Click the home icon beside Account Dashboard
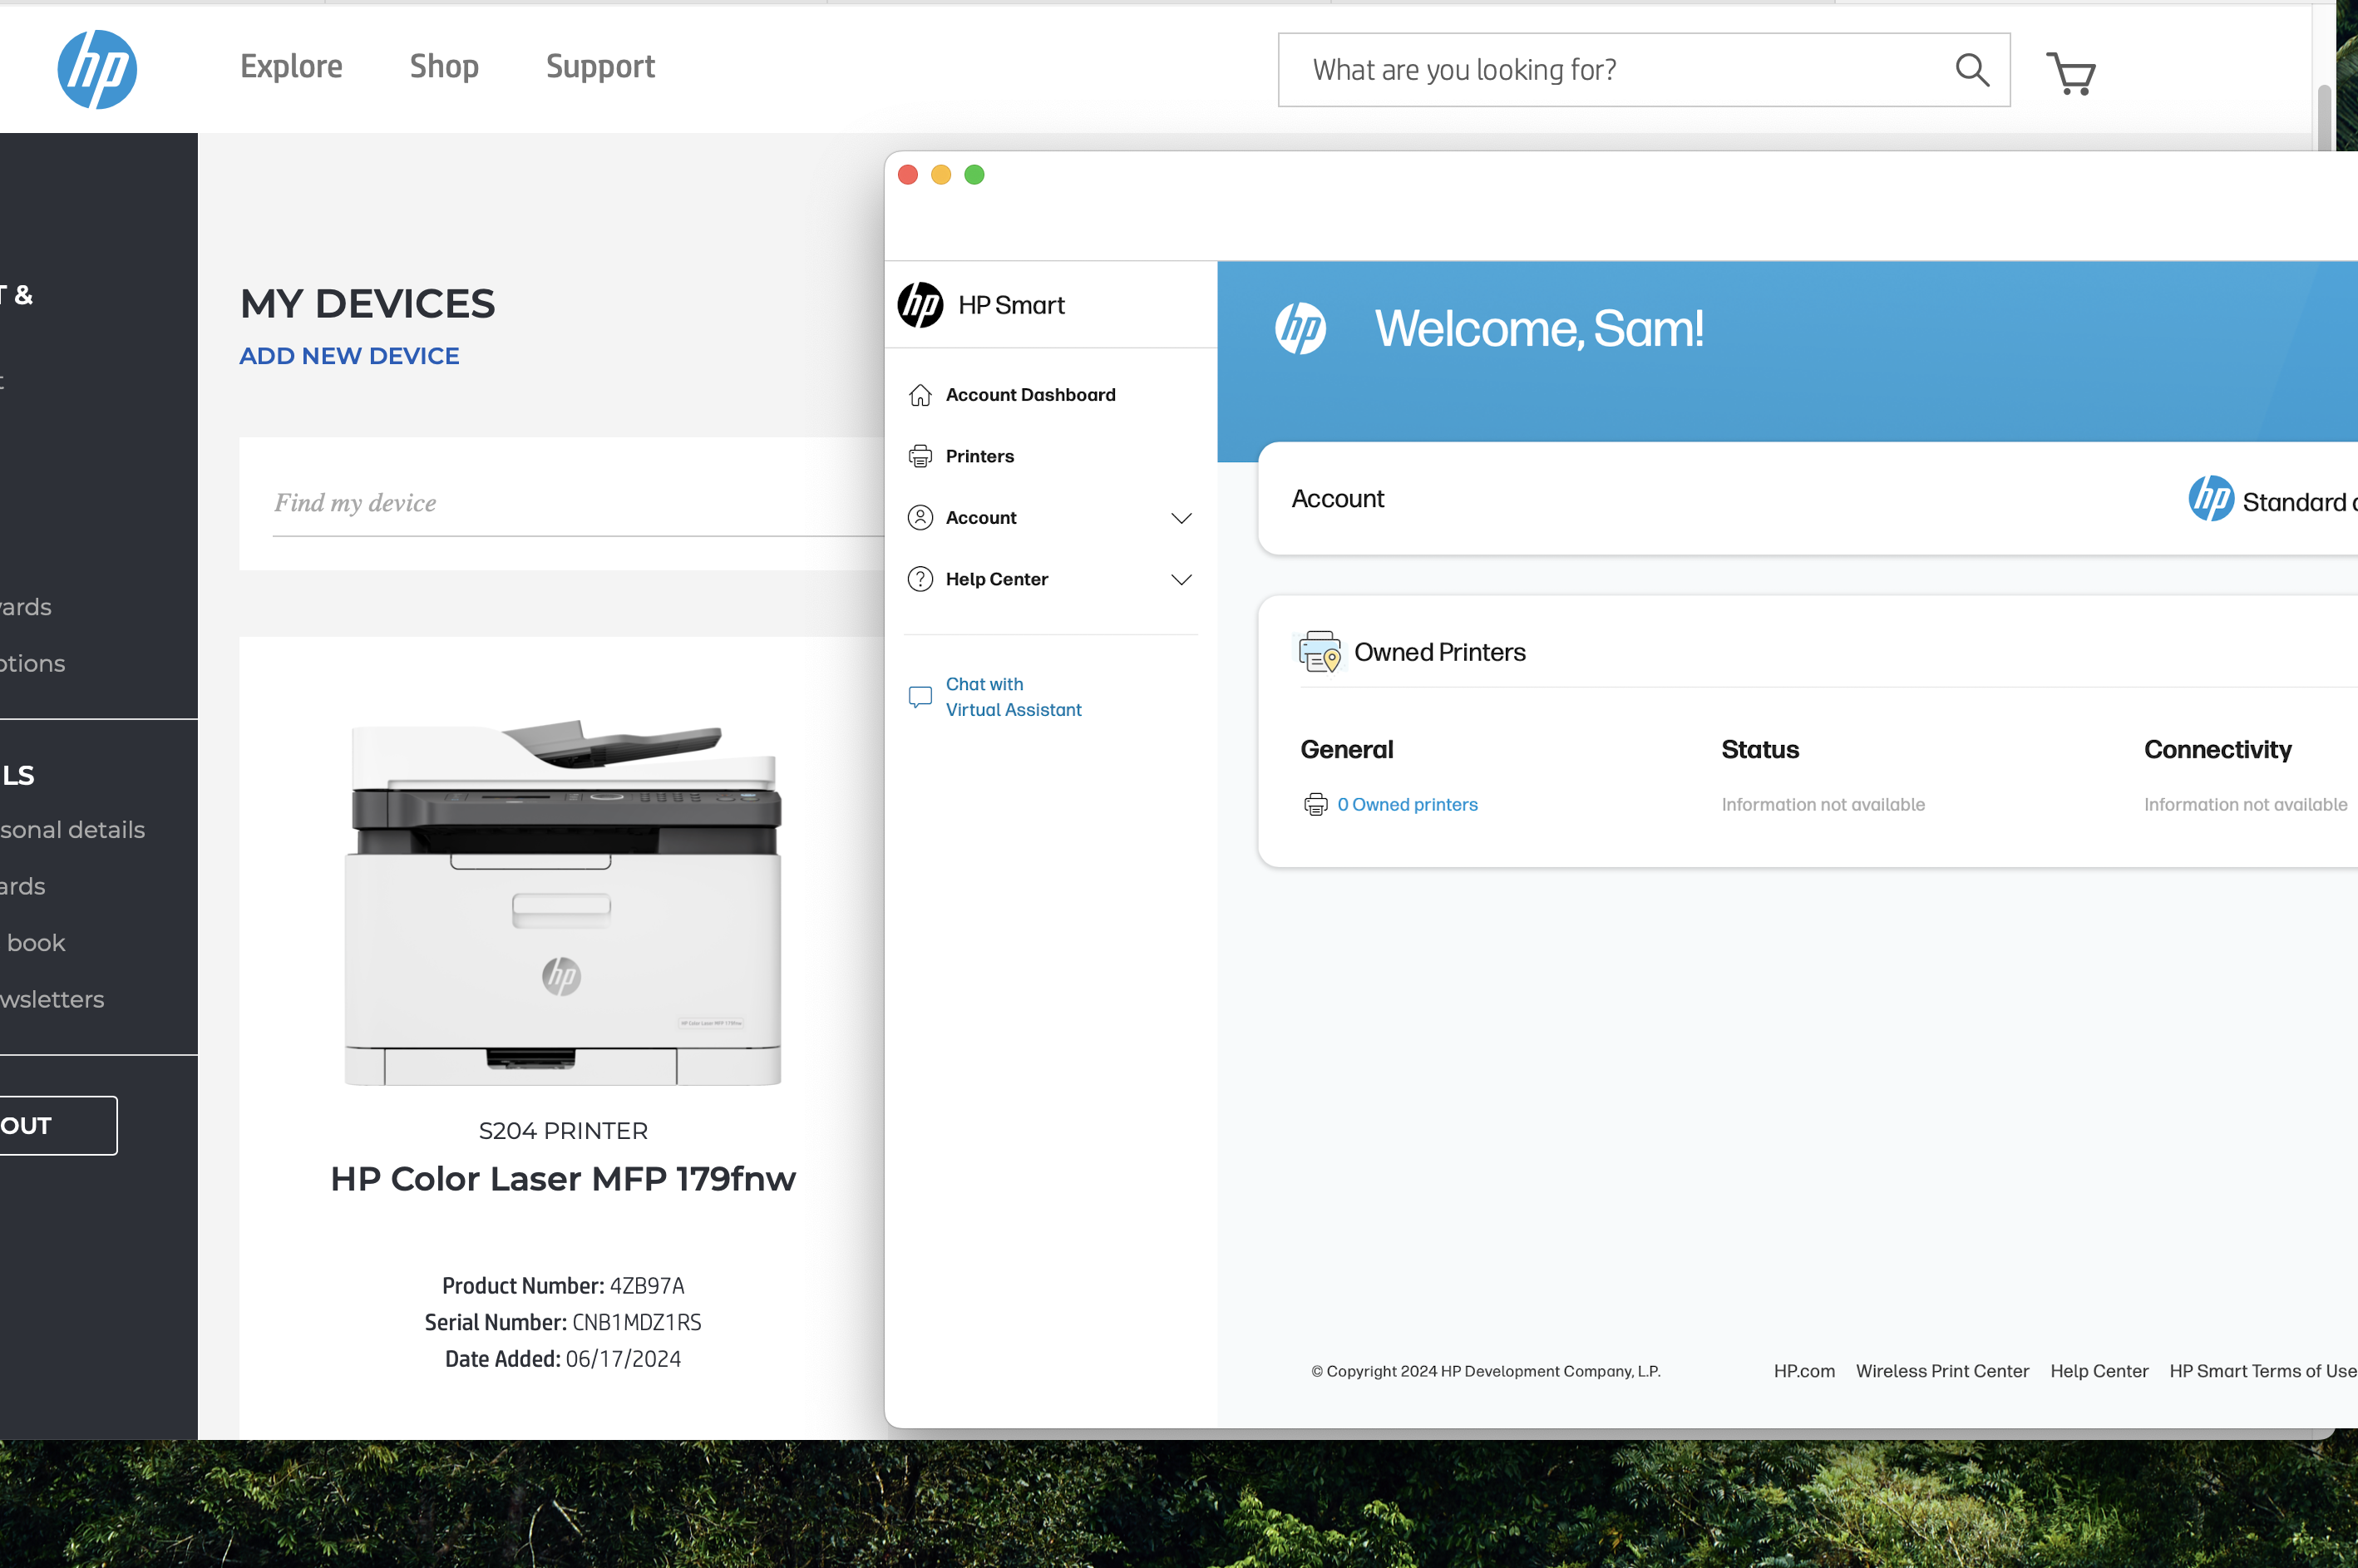 pos(920,395)
